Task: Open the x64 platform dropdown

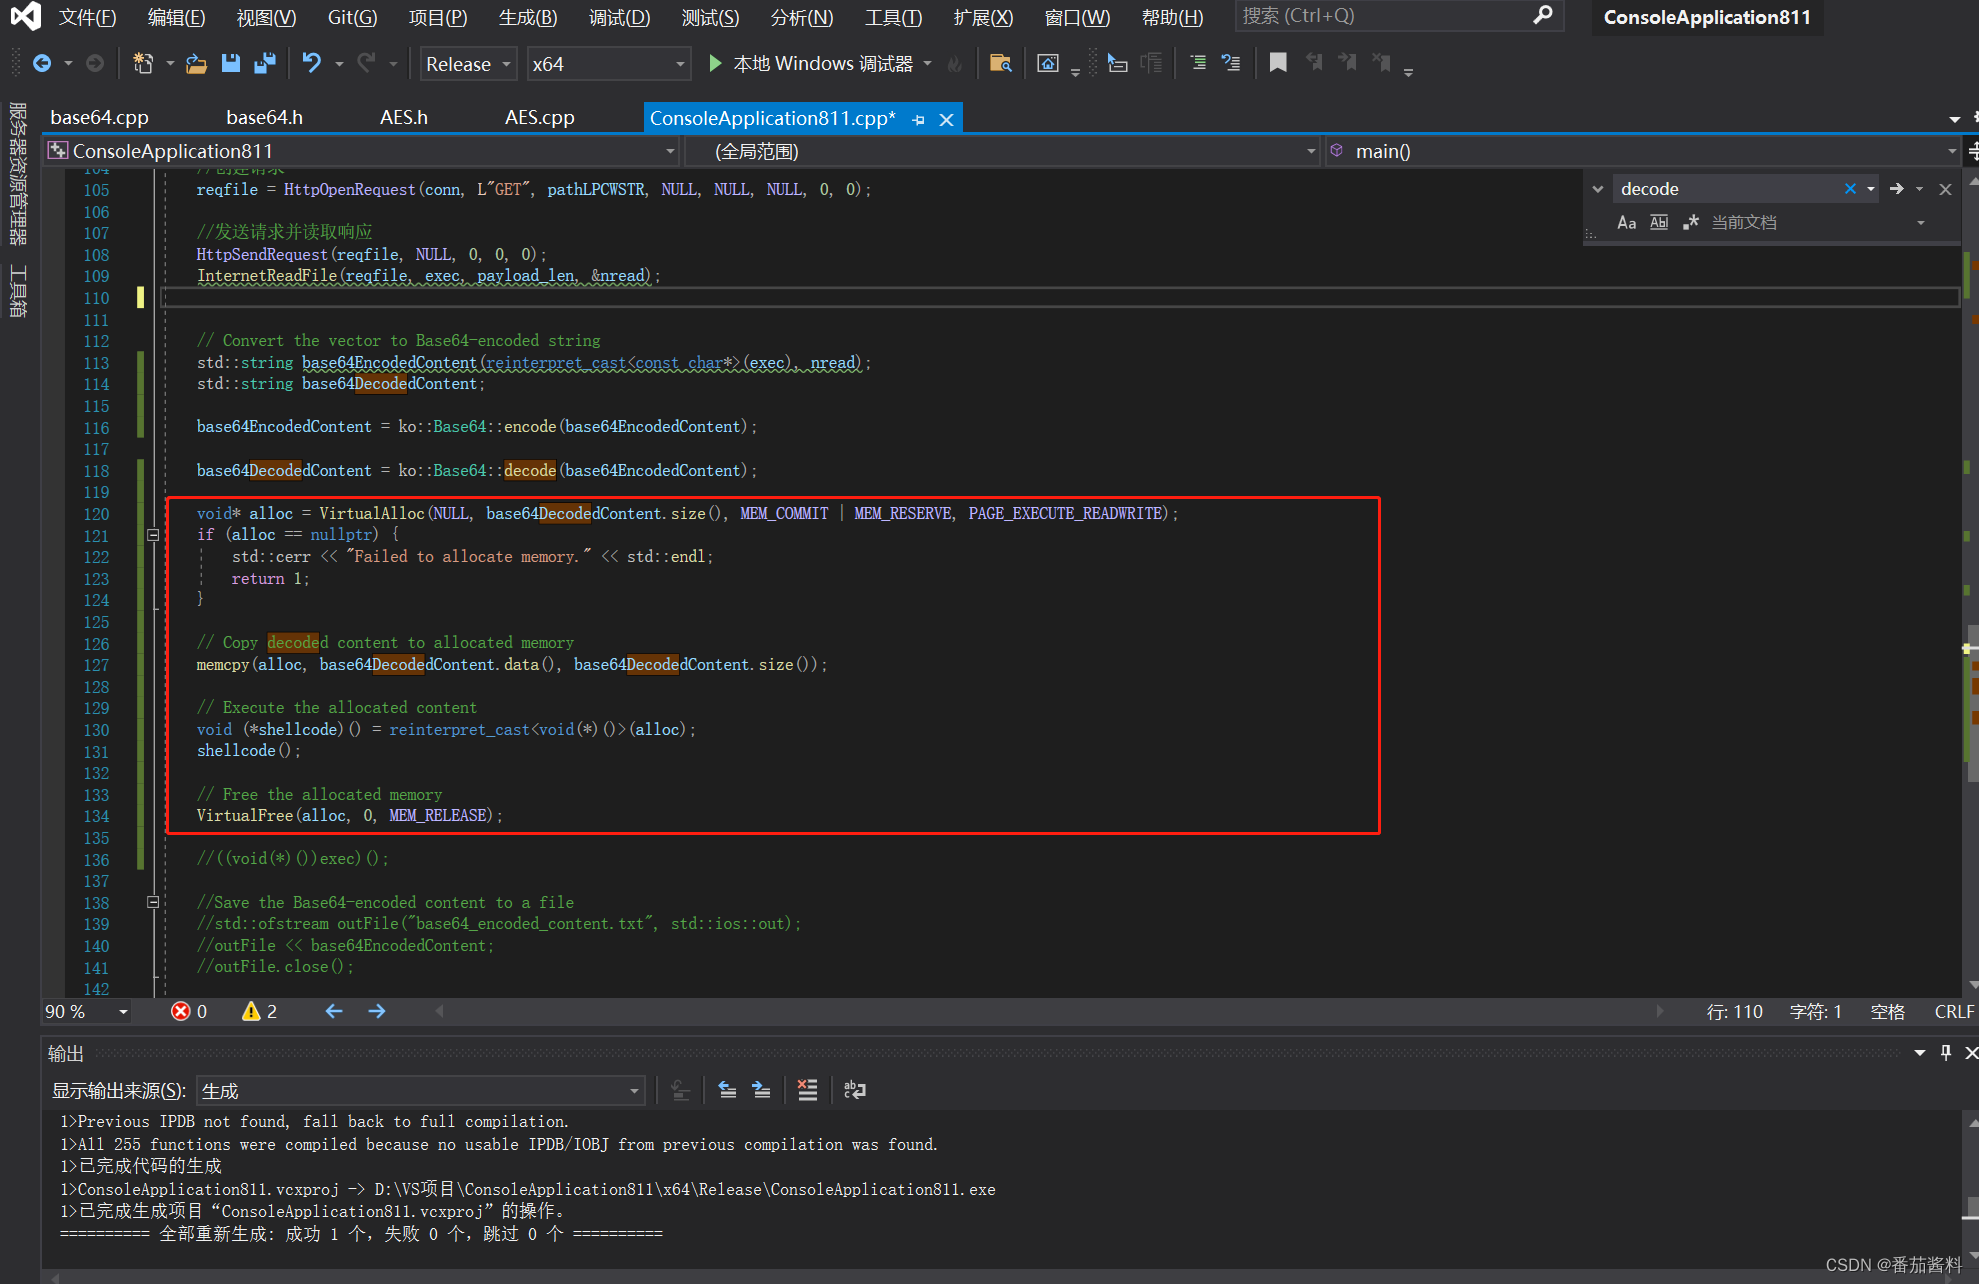Action: 609,64
